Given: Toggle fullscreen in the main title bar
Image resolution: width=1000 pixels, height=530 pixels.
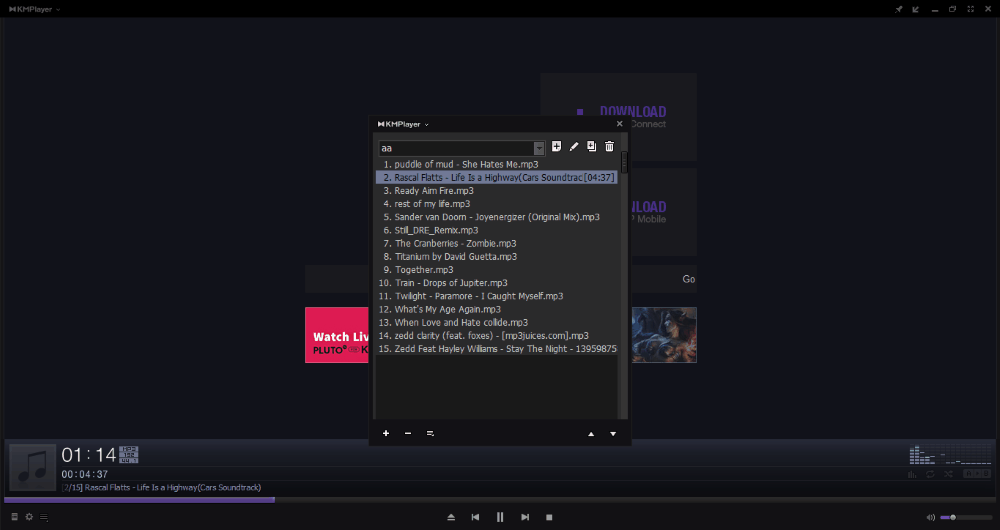Looking at the screenshot, I should [x=971, y=9].
